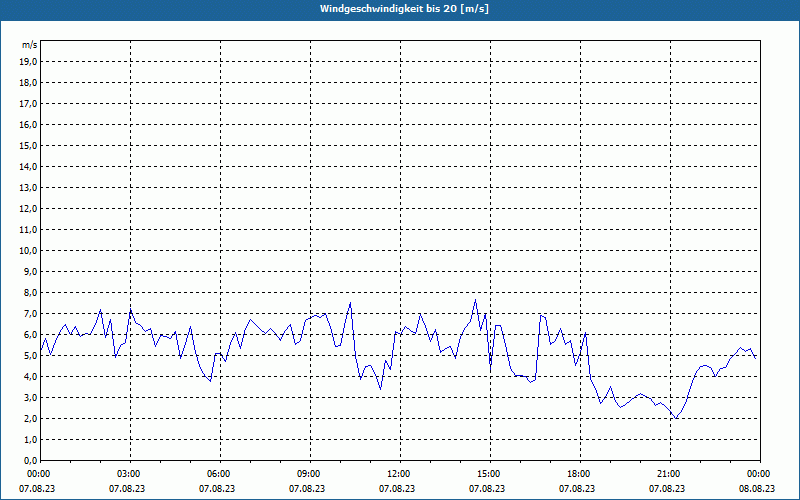Viewport: 800px width, 500px height.
Task: Select the 3,0 y-axis label
Action: pyautogui.click(x=31, y=397)
